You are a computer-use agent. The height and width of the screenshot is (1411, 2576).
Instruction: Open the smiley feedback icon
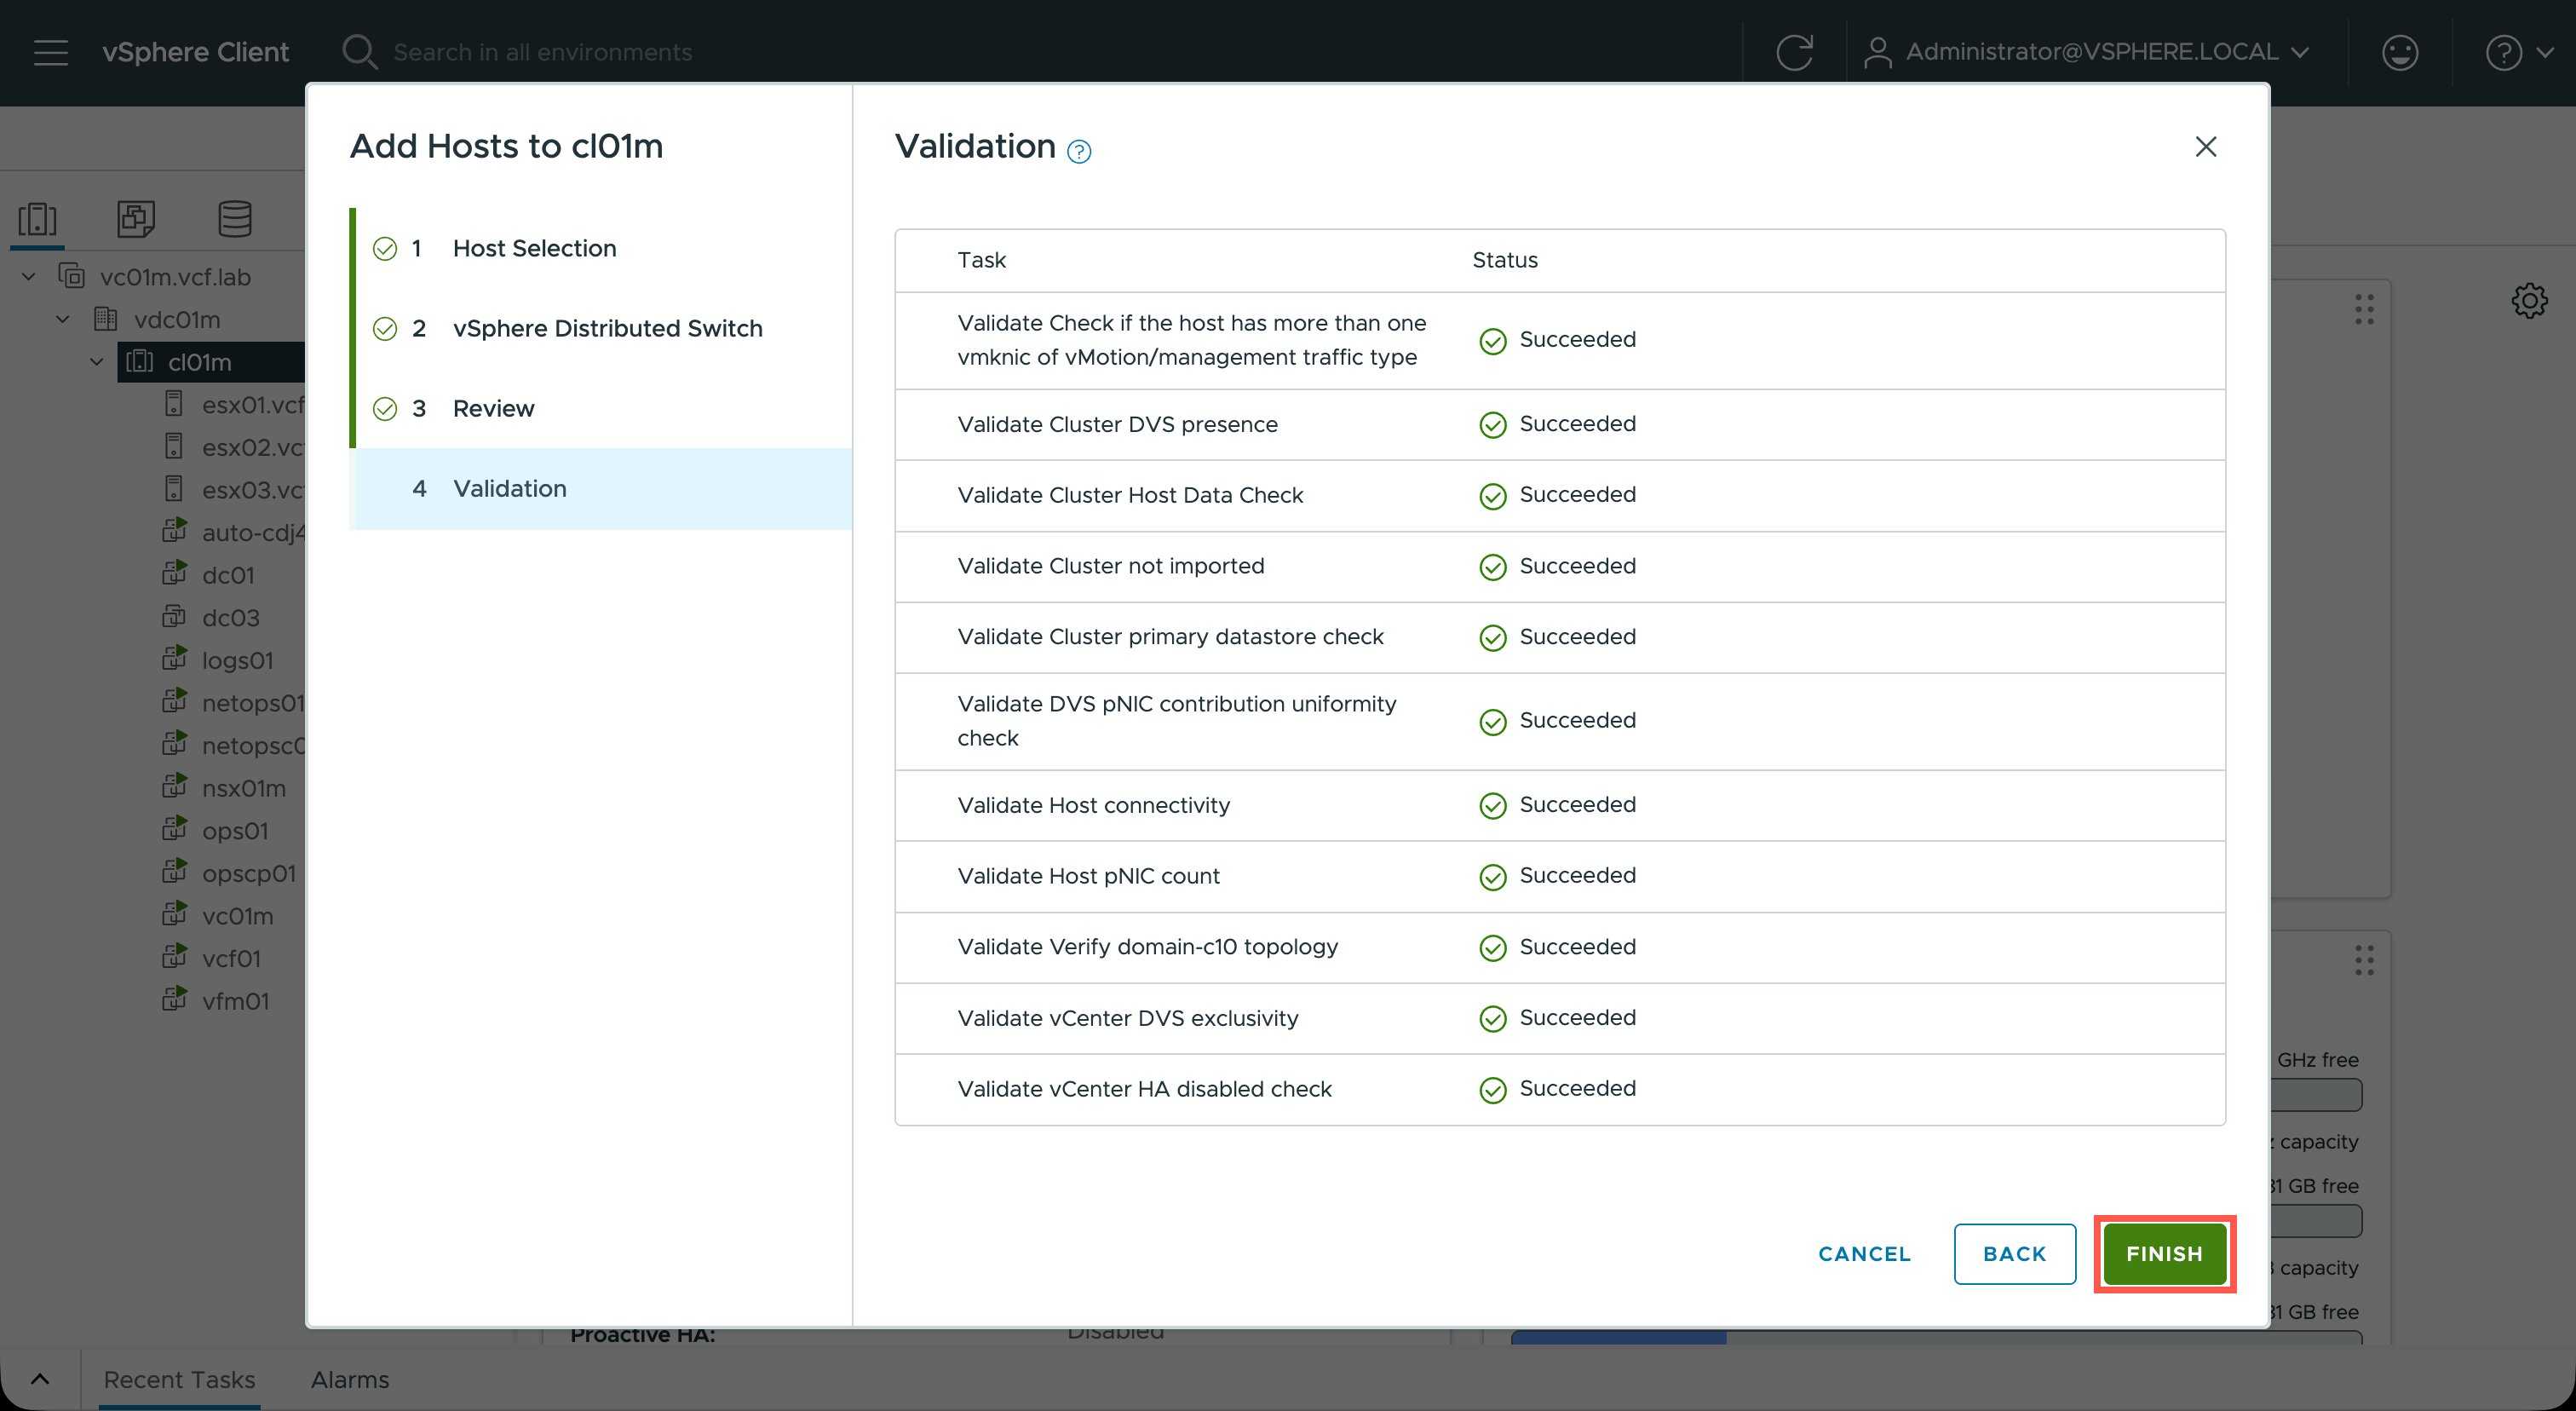pos(2399,52)
